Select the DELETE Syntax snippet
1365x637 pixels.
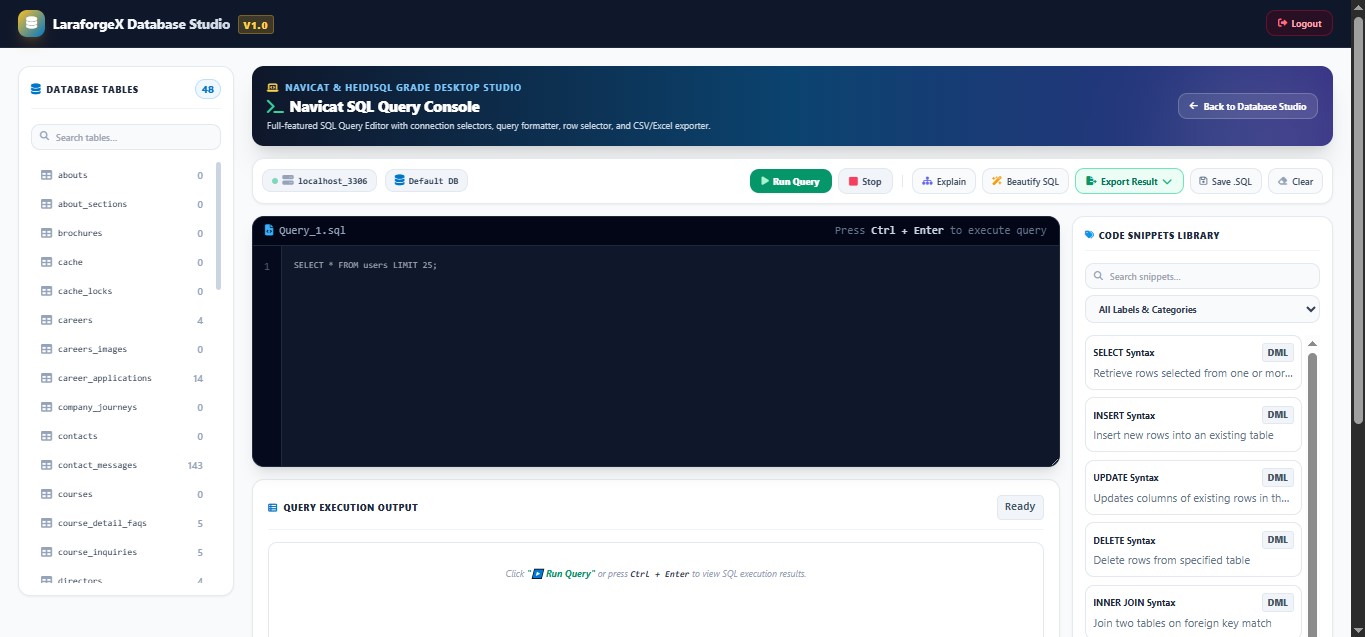click(x=1193, y=549)
